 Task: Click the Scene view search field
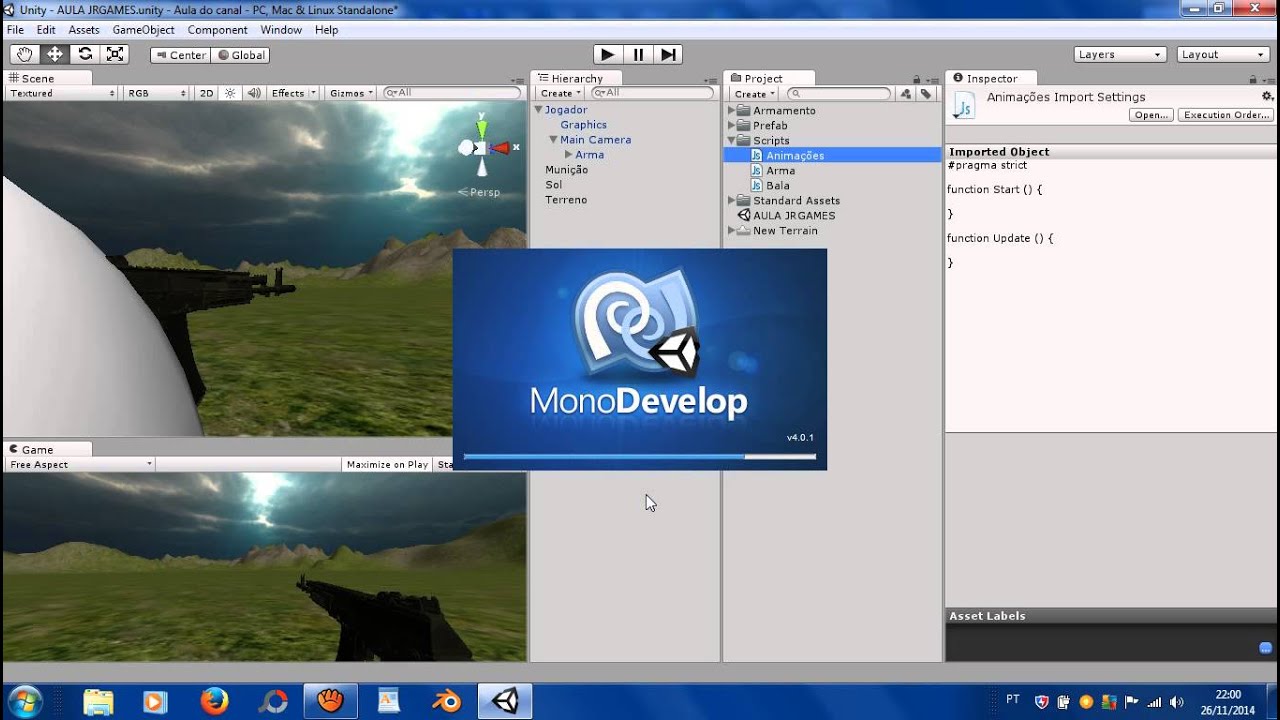[452, 93]
